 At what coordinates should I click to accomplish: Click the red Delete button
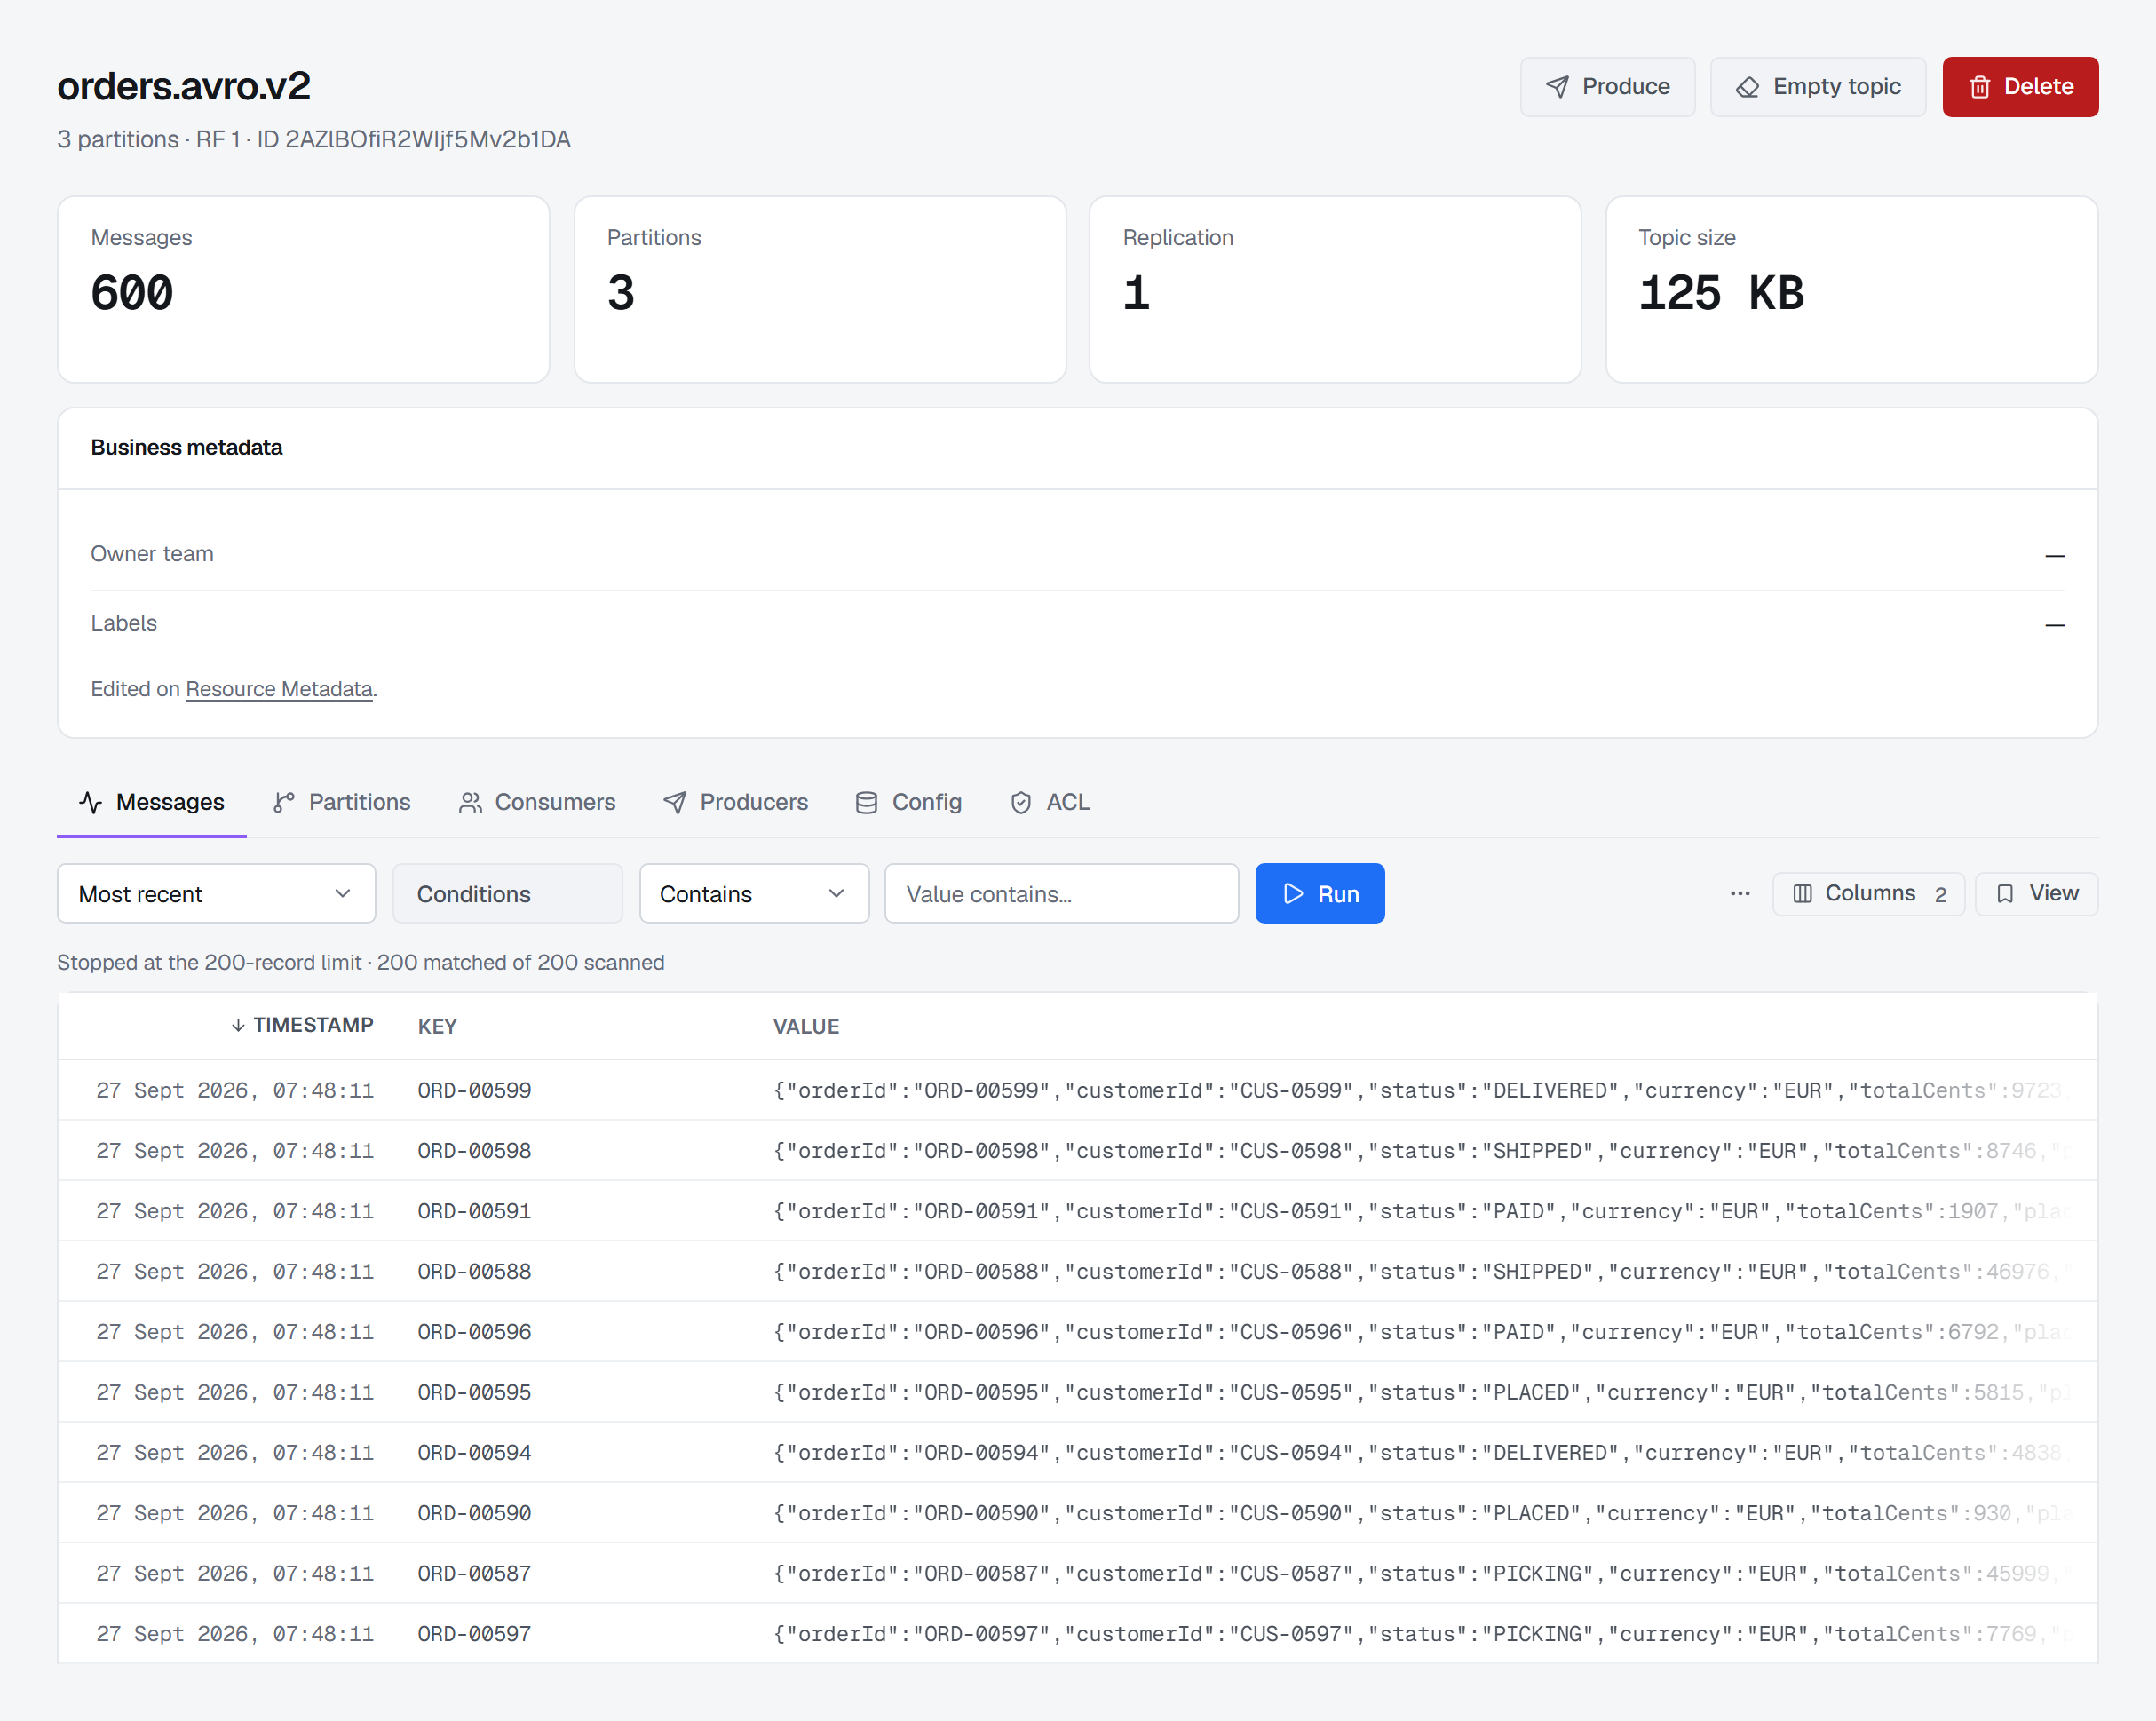pos(2020,87)
